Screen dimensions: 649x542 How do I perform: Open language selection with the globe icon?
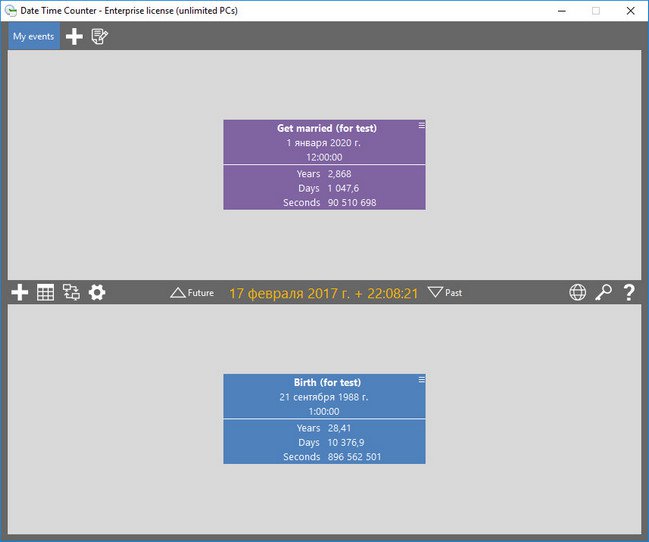coord(577,292)
